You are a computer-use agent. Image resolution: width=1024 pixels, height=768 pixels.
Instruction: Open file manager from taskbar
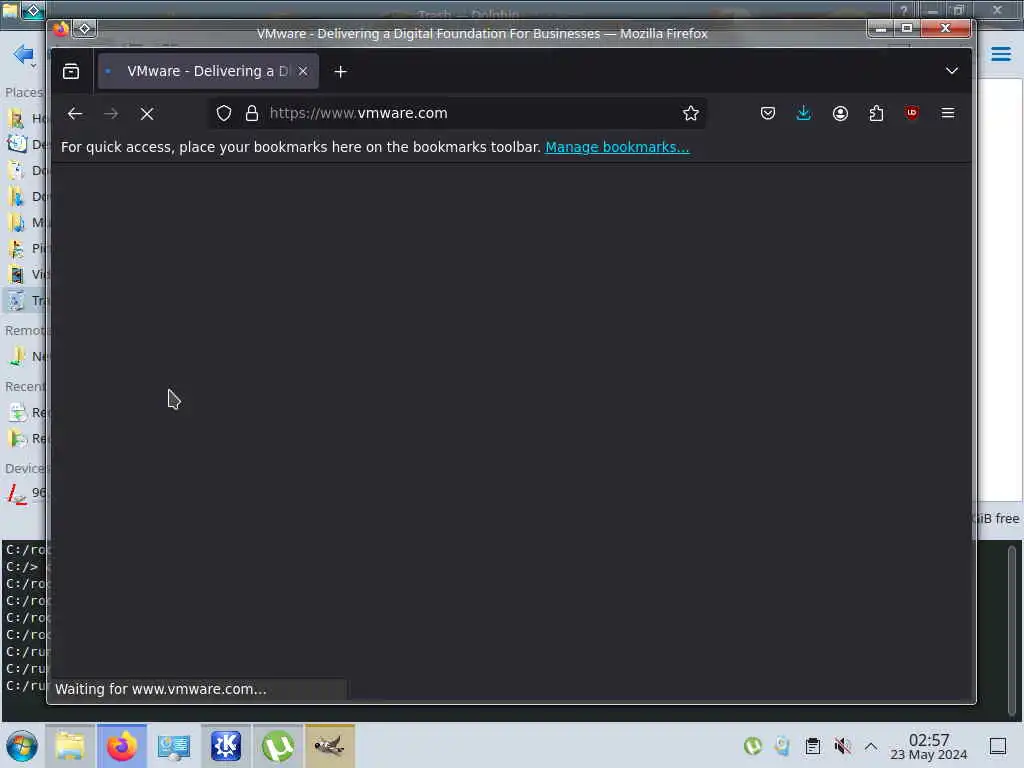(70, 746)
